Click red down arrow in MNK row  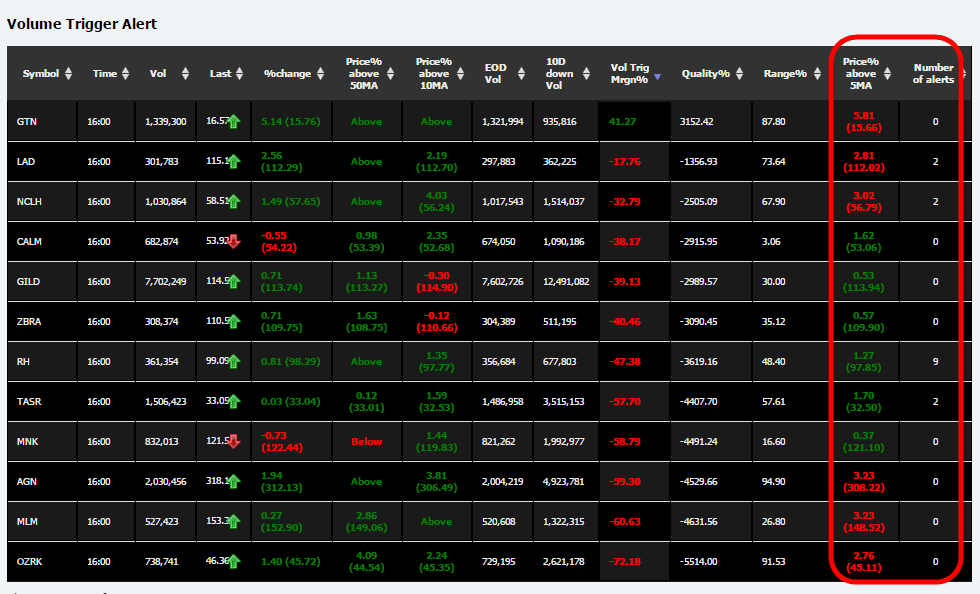tap(234, 441)
